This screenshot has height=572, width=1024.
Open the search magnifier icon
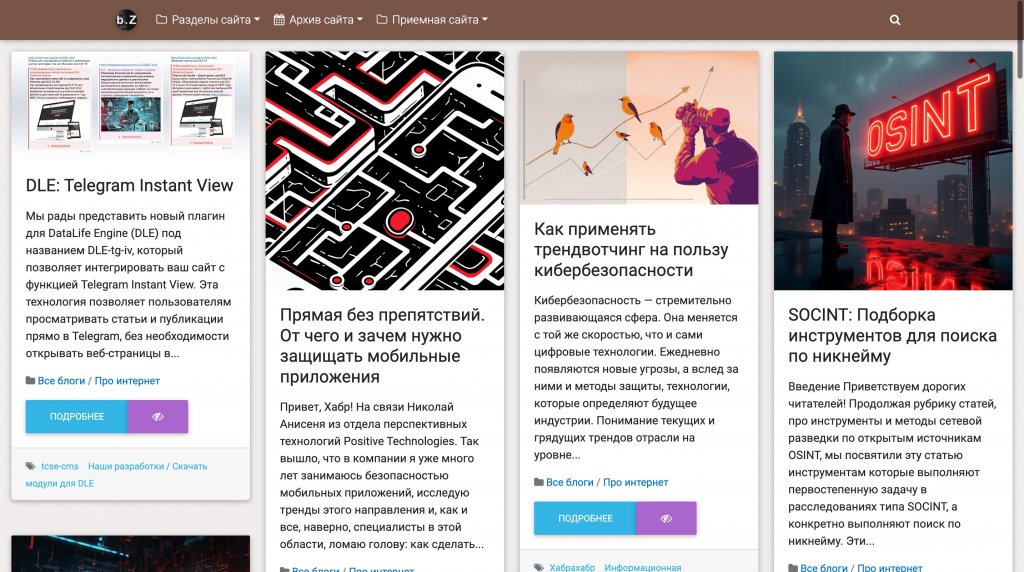click(x=895, y=20)
